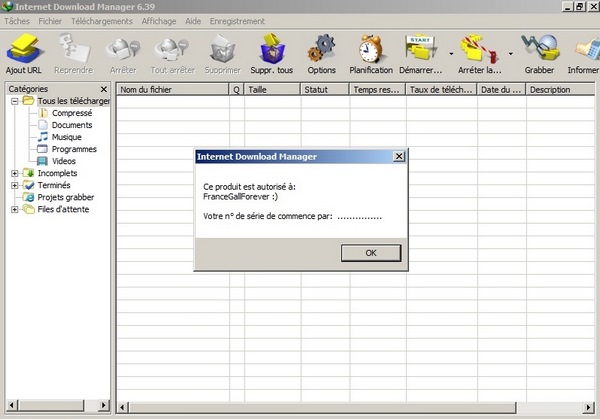Collapse the Tous les télécharger tree node

pos(15,101)
